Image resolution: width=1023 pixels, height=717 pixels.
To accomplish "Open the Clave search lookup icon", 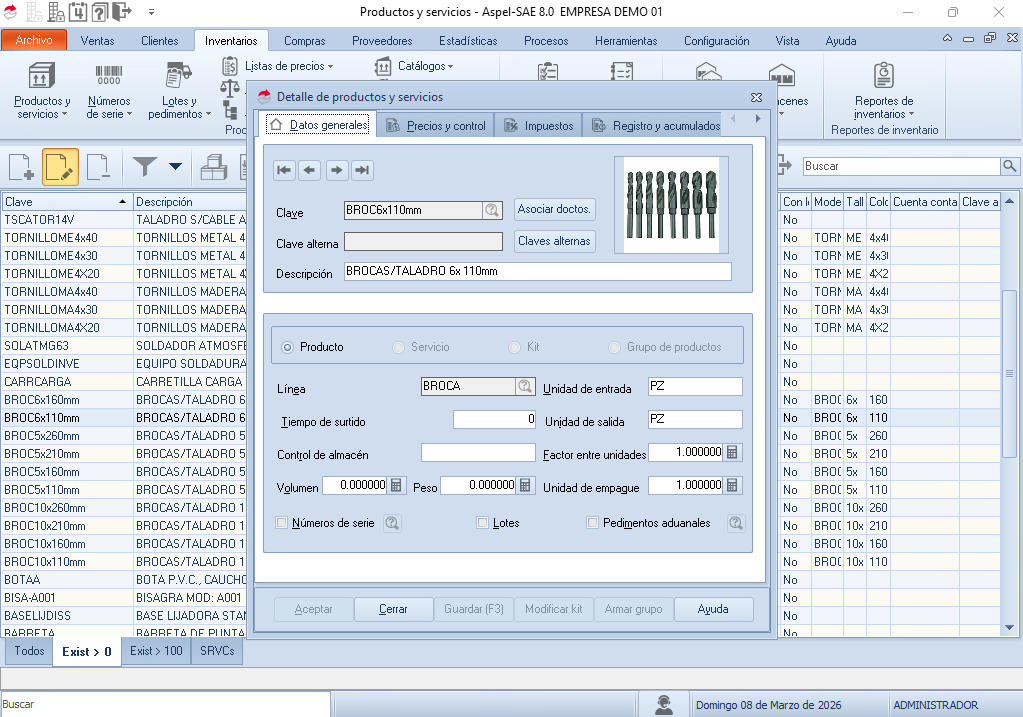I will point(492,211).
